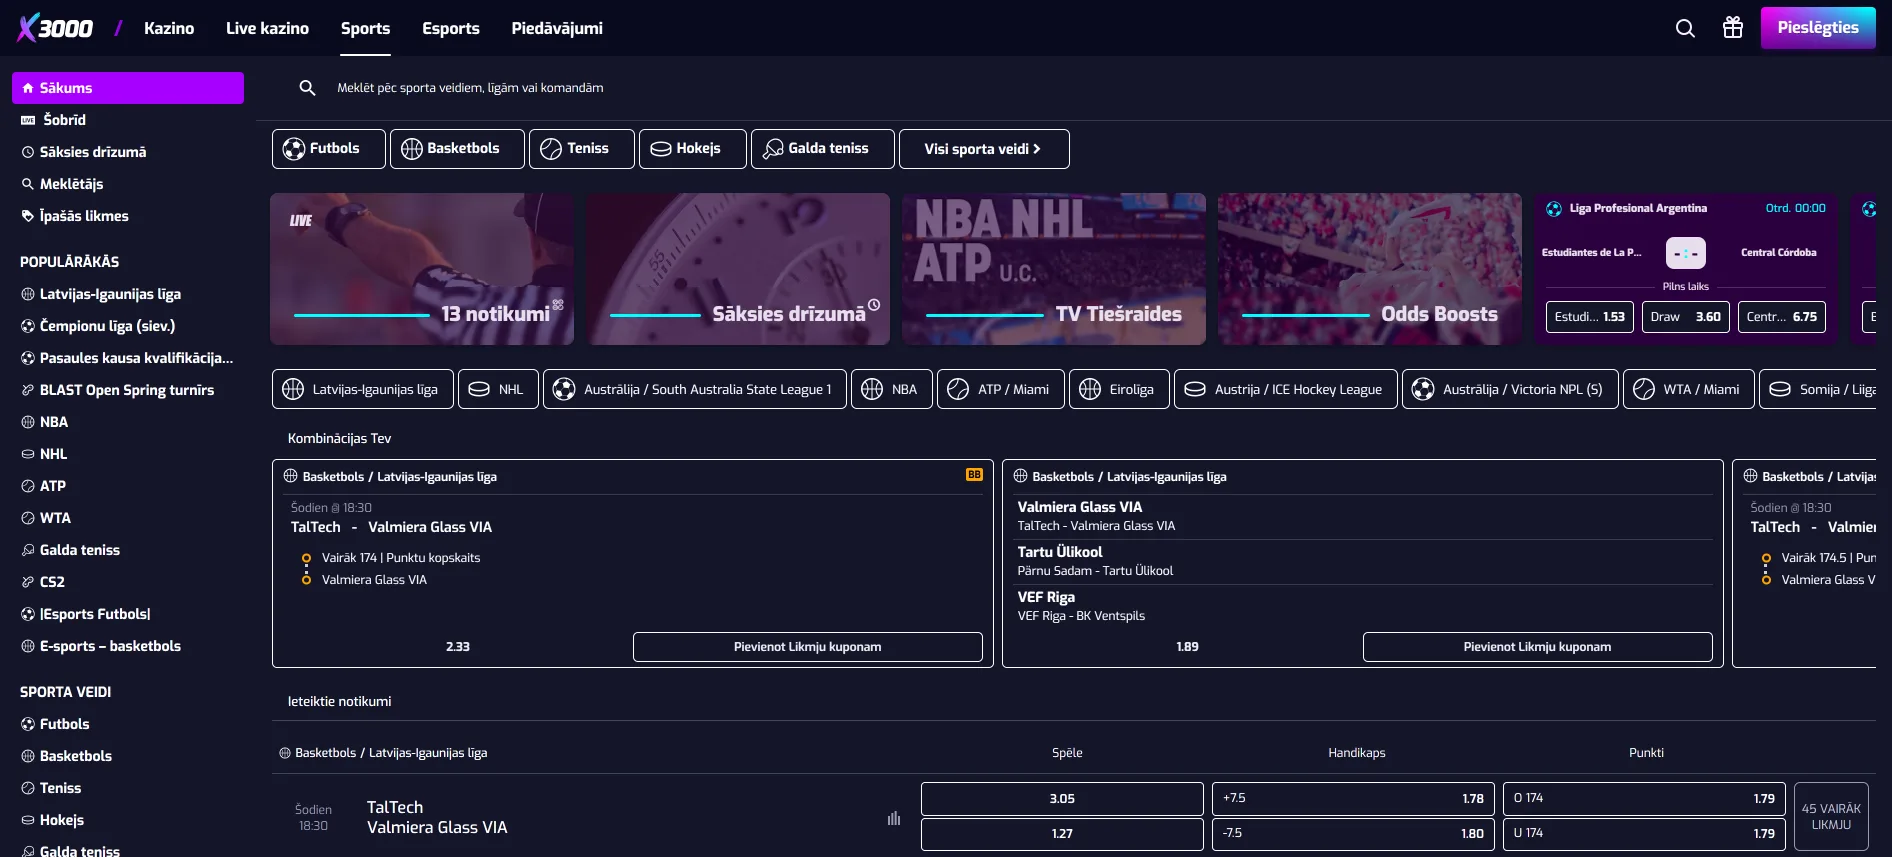Screen dimensions: 1892x857
Task: Expand 45 vairāk likmju markets
Action: 1831,816
